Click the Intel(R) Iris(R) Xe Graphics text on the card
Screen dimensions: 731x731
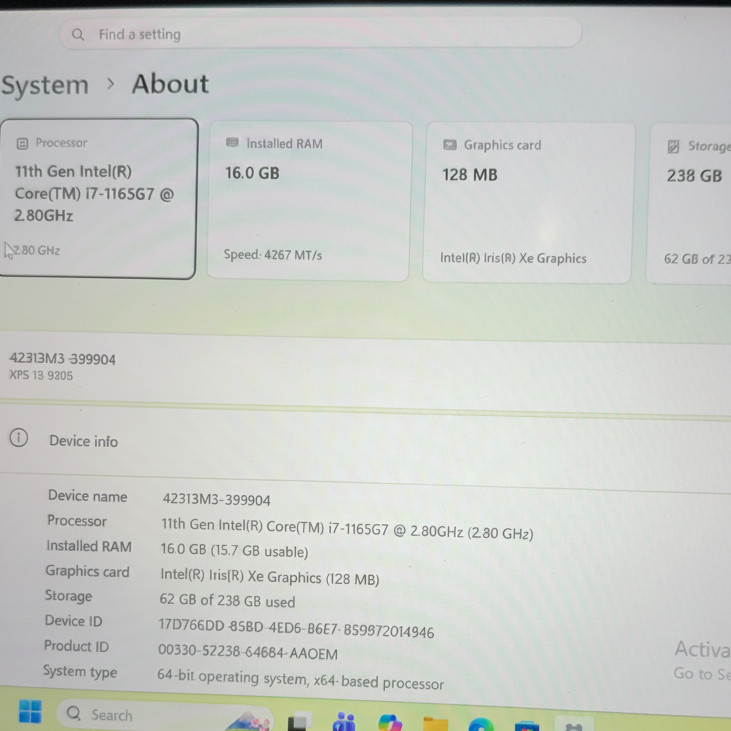[x=513, y=258]
